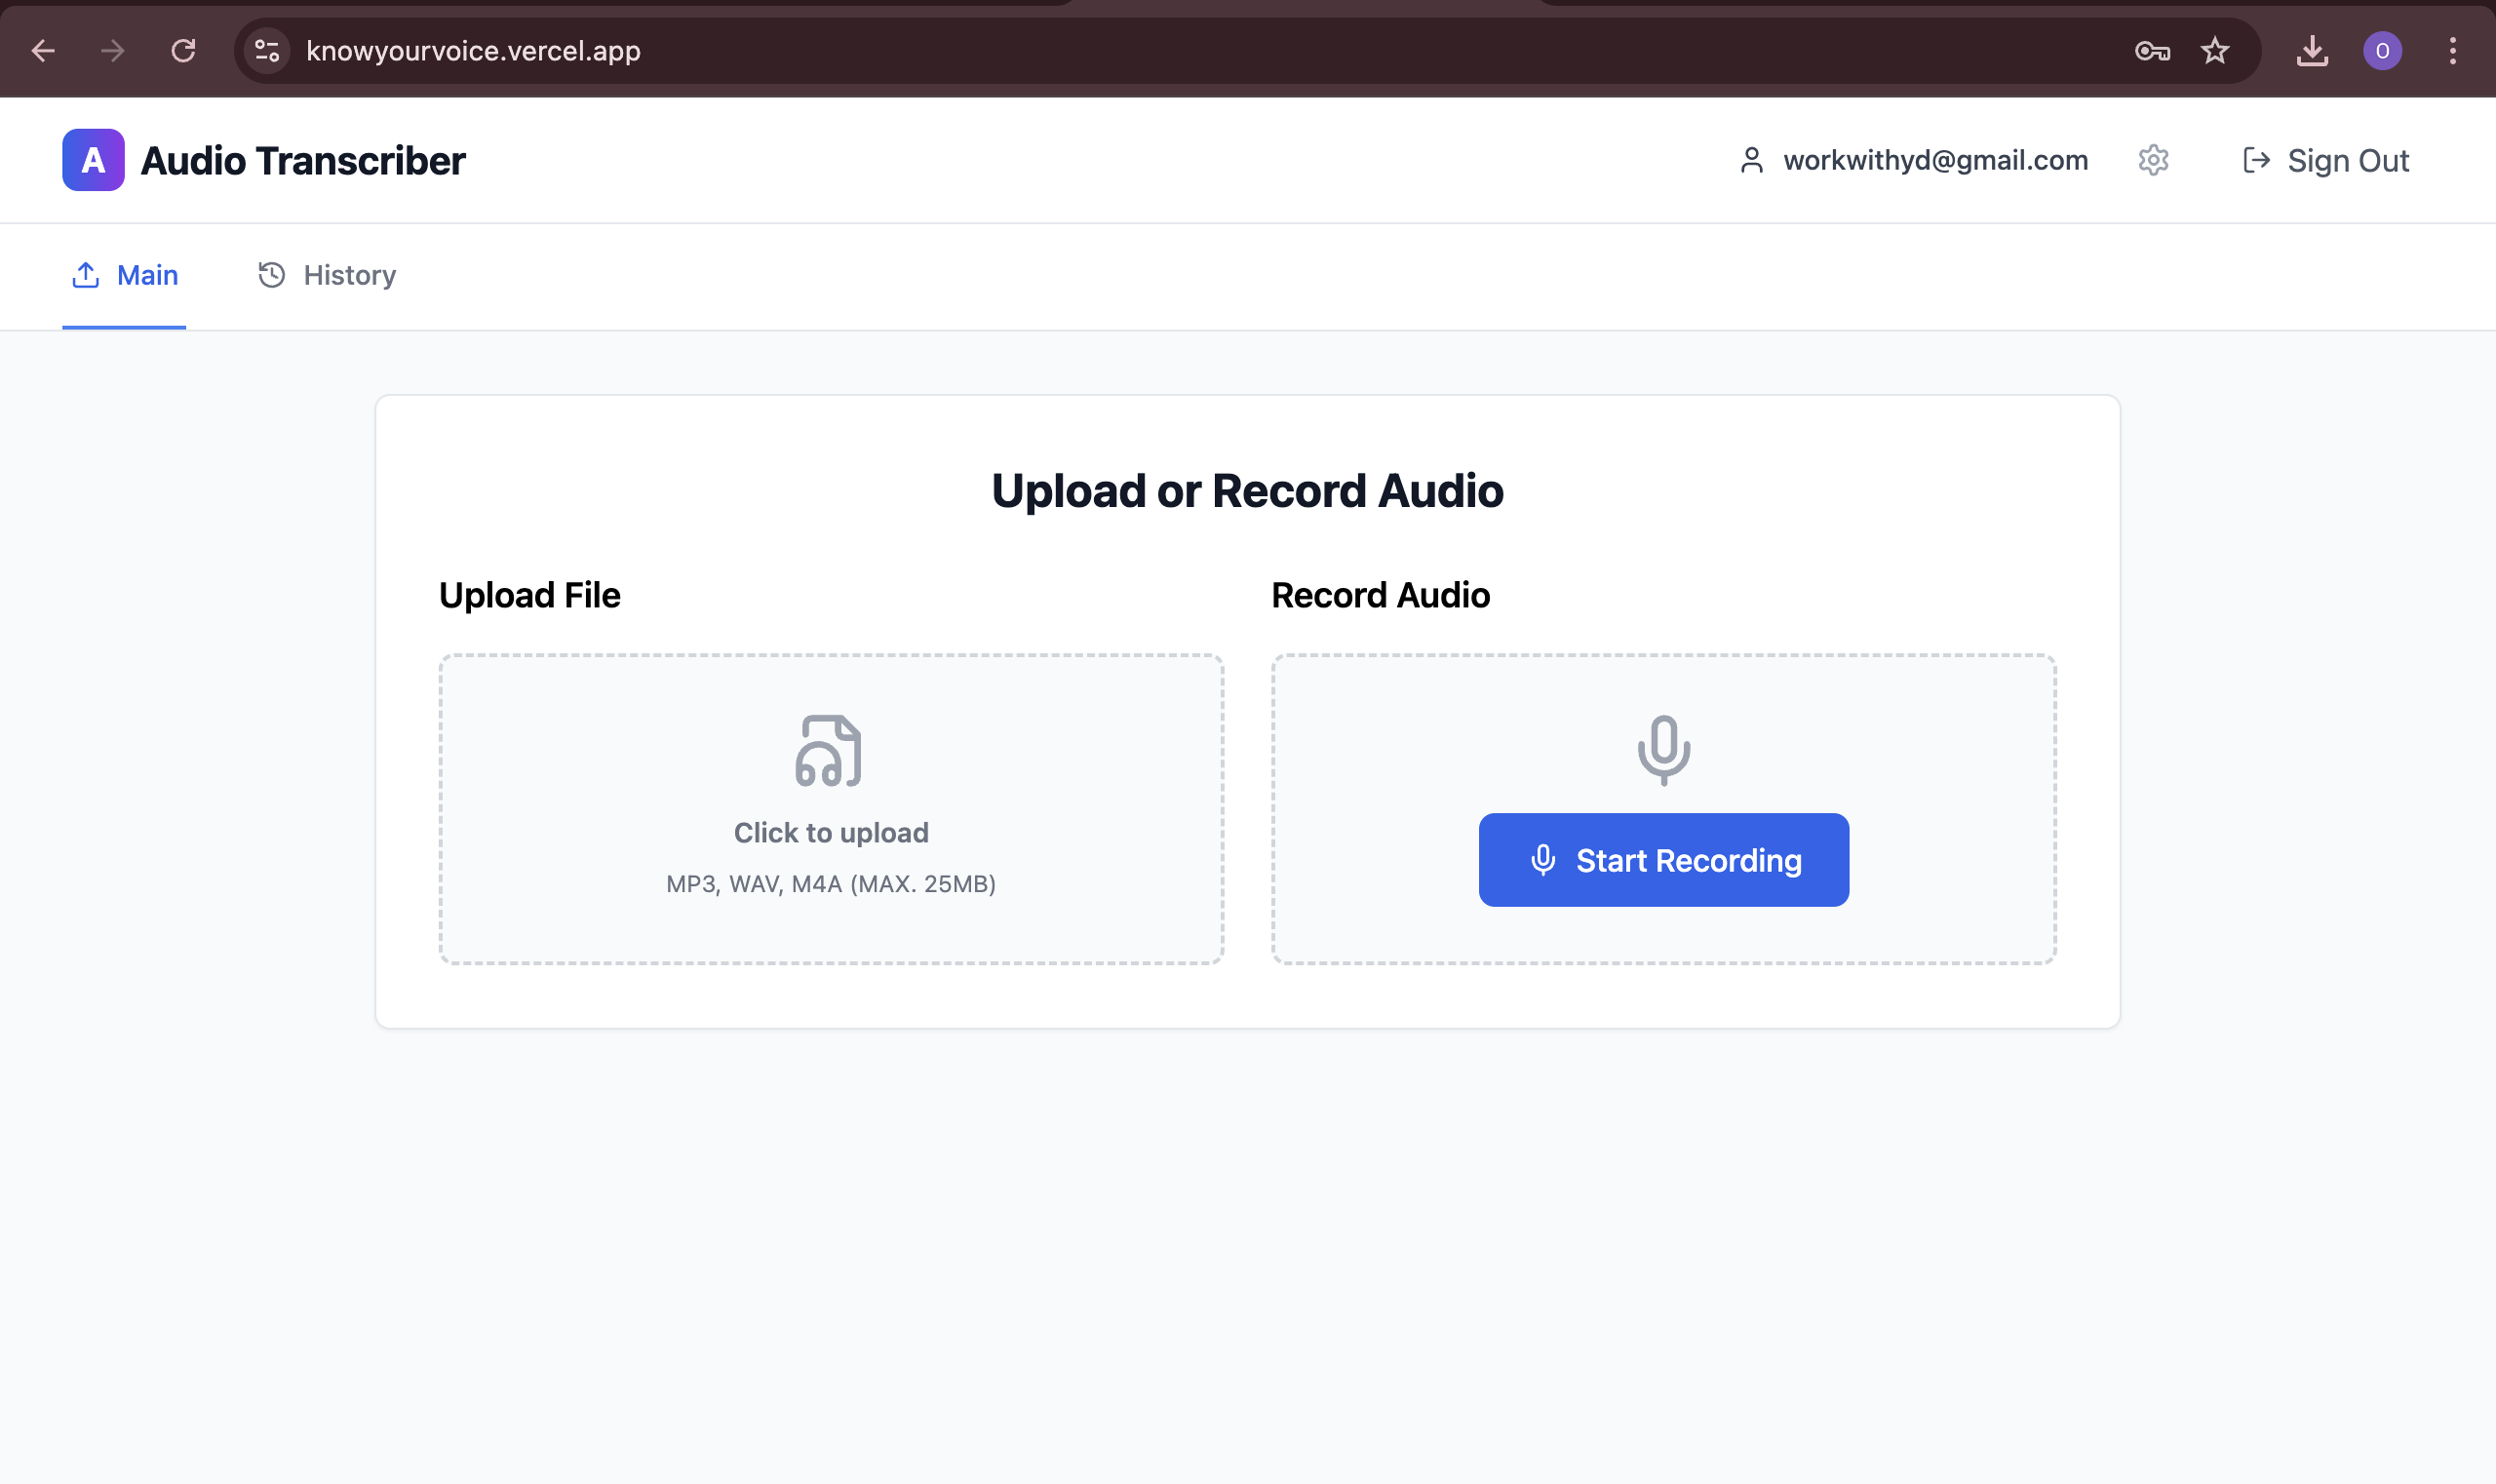2496x1484 pixels.
Task: Open the Chrome profile avatar menu
Action: (x=2382, y=51)
